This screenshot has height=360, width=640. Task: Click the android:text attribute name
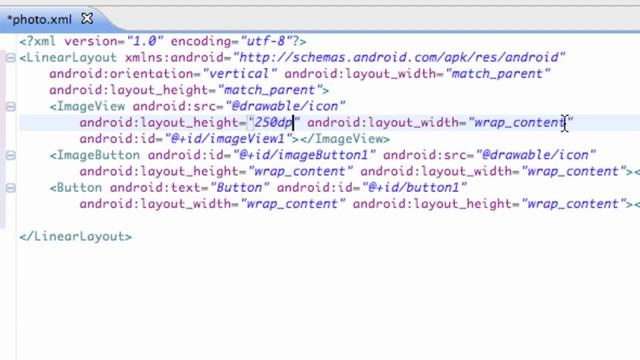point(157,188)
